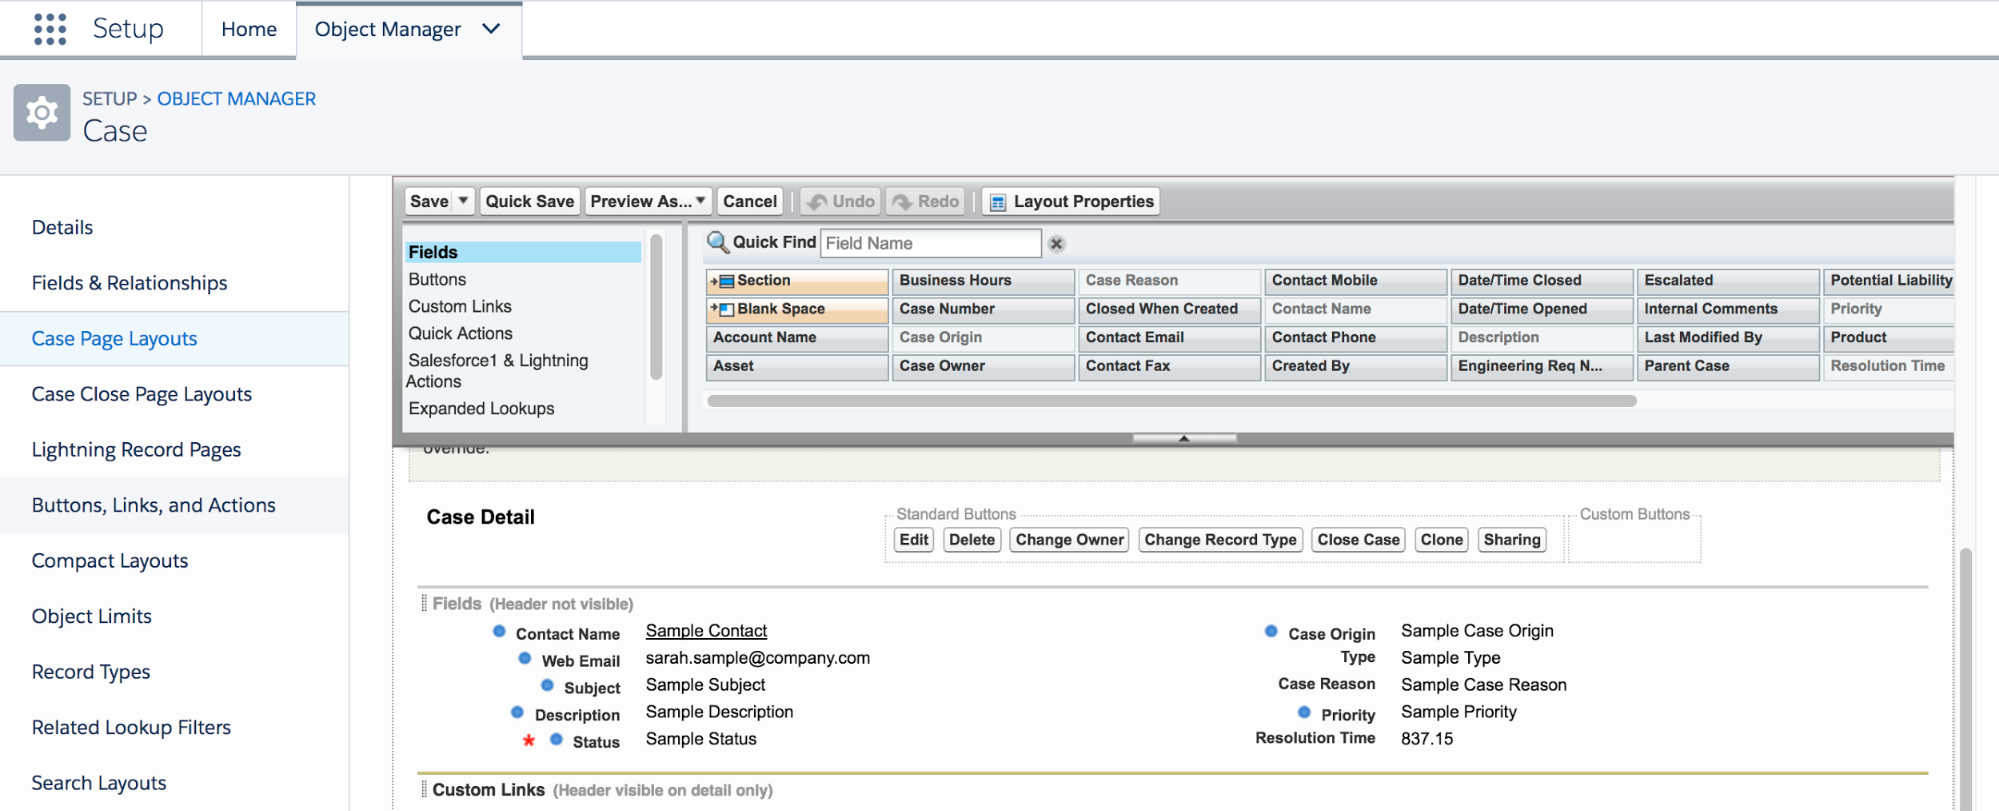
Task: Select Buttons in palette category list
Action: (x=437, y=279)
